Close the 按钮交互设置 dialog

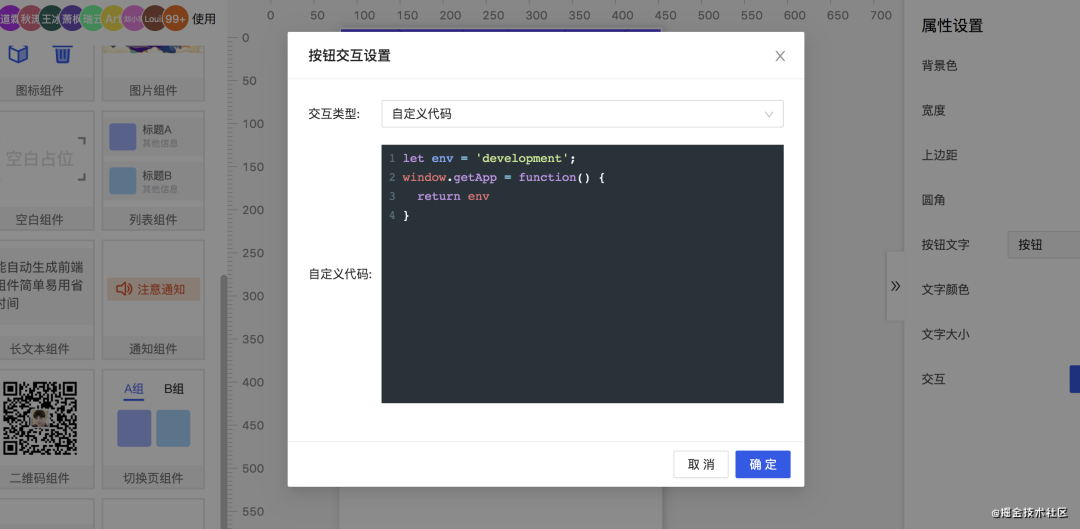(780, 56)
